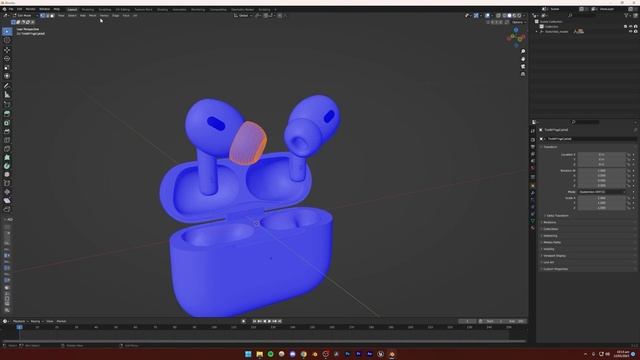This screenshot has height=360, width=640.
Task: Select the Shear tool
Action: (7, 200)
